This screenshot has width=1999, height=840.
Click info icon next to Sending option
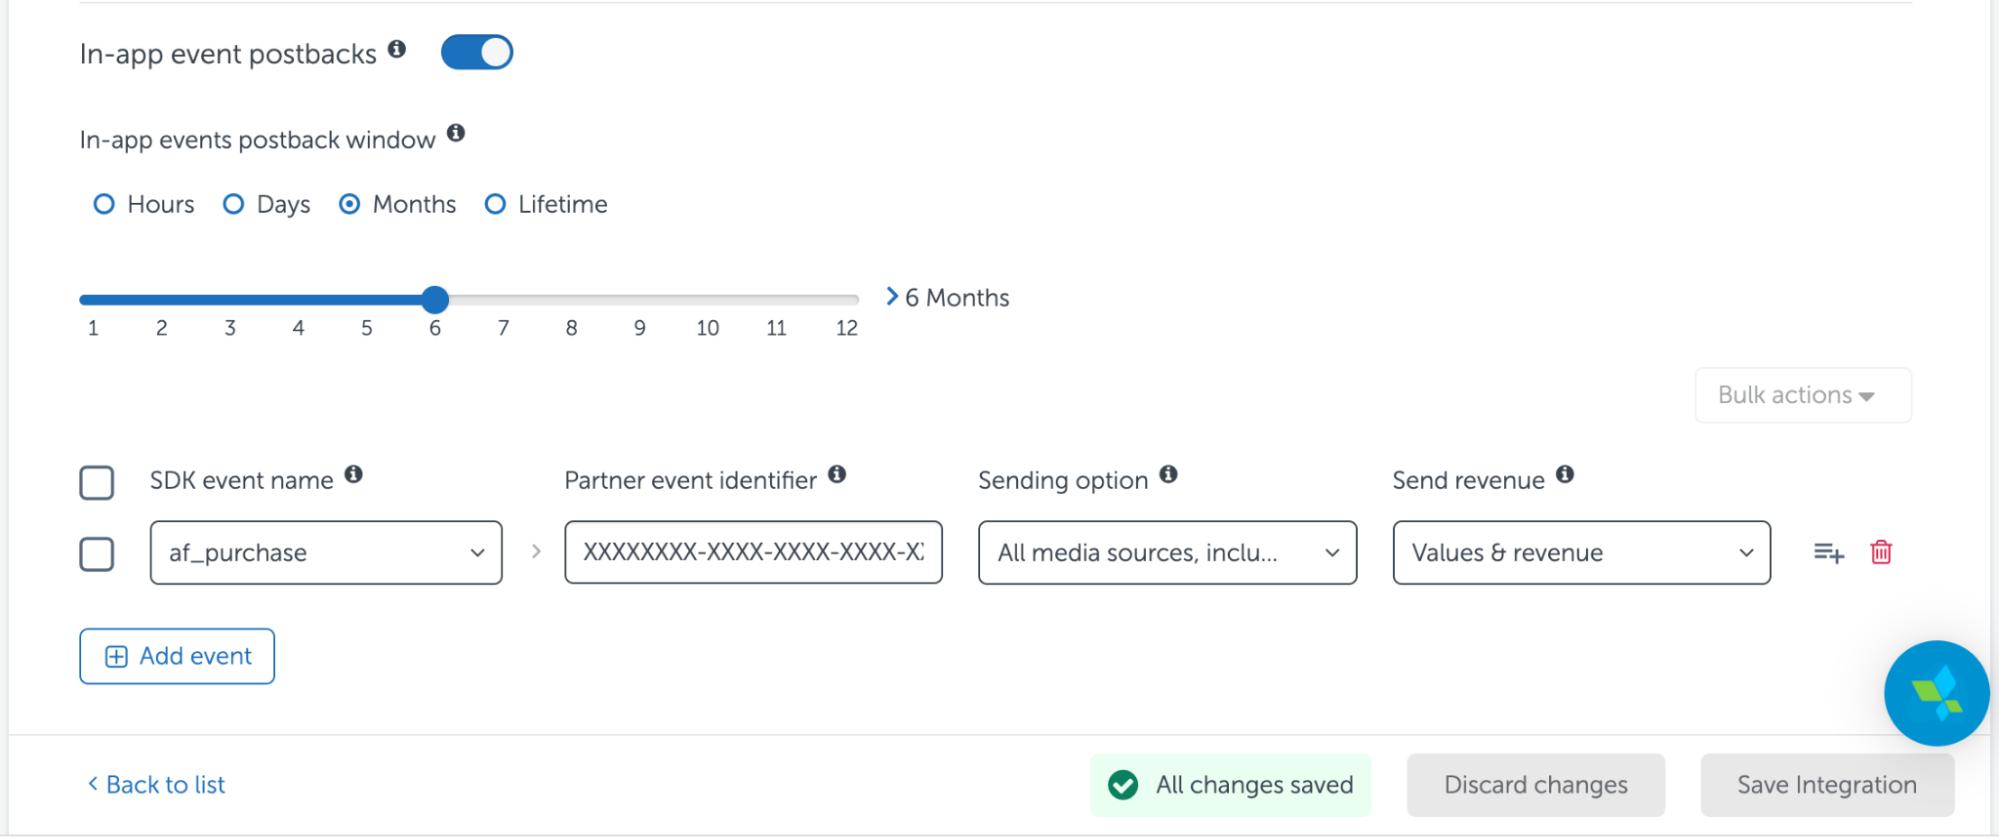coord(1168,474)
